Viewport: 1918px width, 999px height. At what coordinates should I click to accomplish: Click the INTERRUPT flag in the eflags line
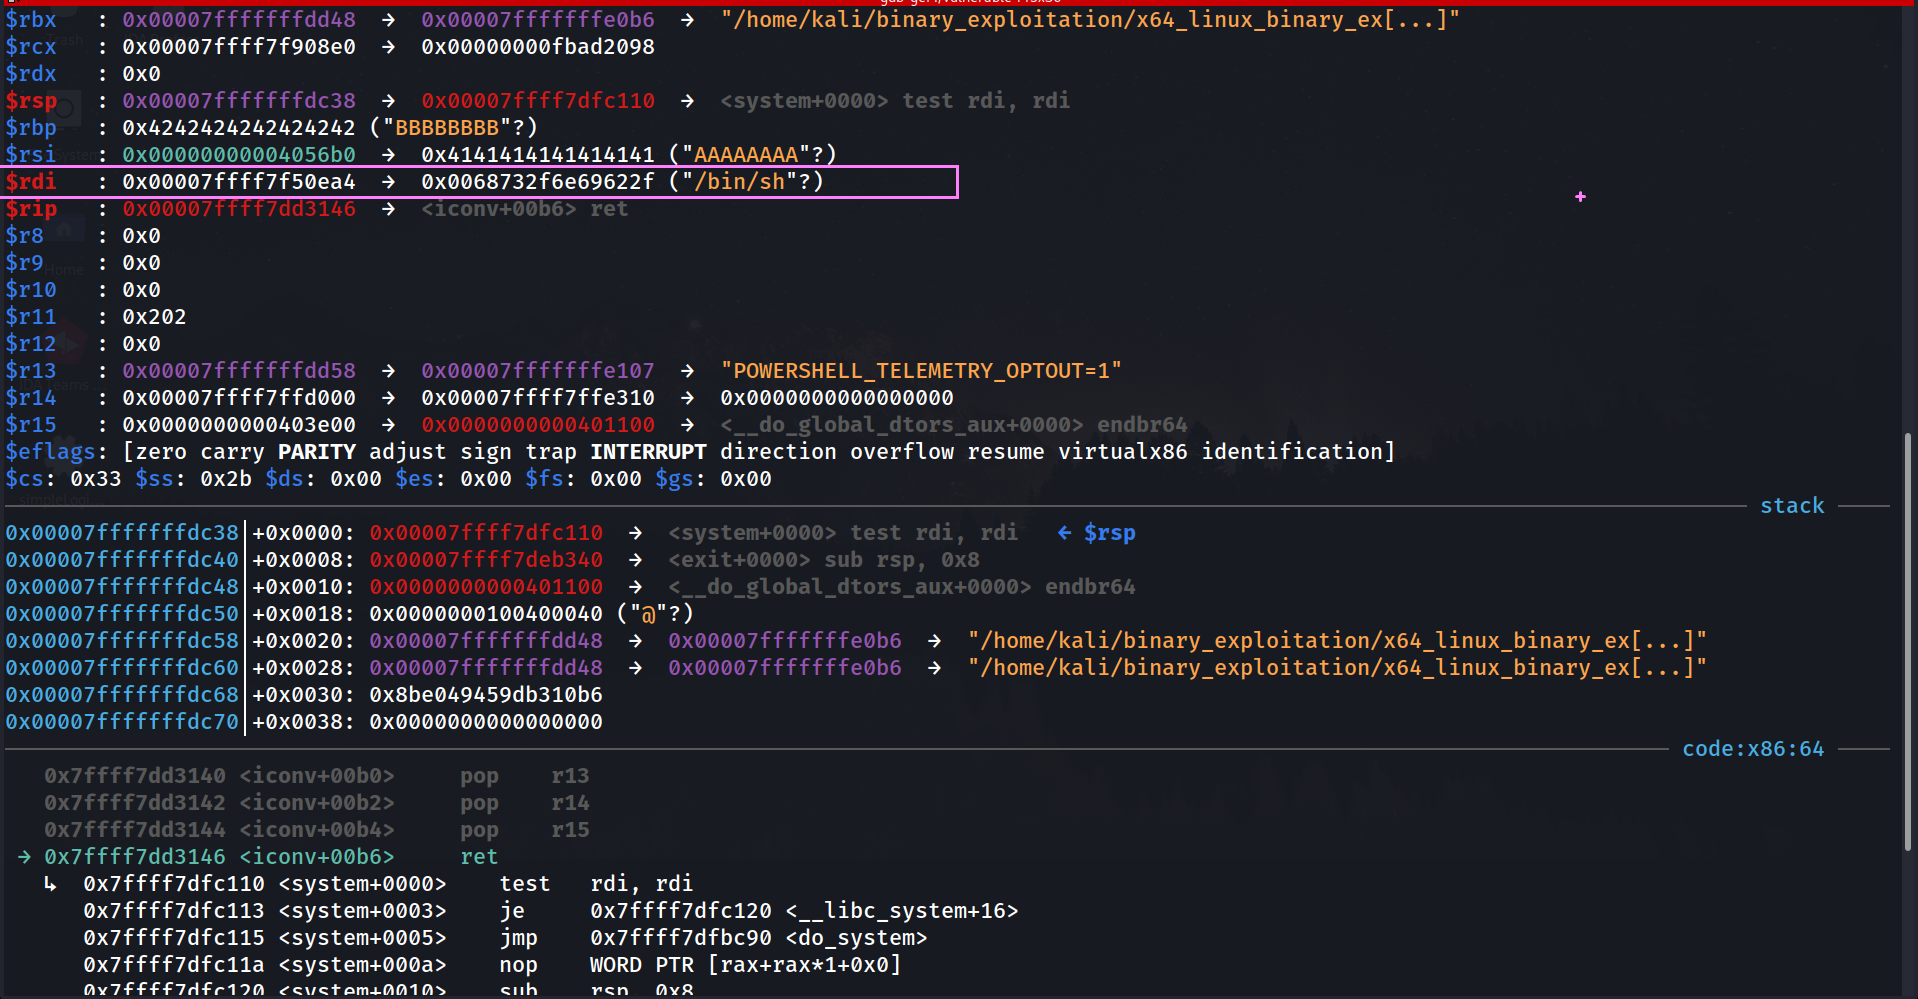(x=647, y=452)
